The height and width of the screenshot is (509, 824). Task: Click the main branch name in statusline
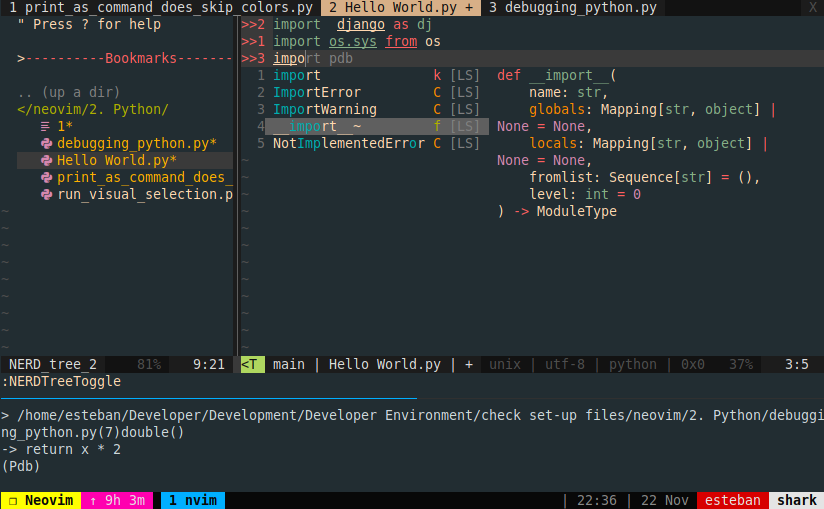[288, 364]
